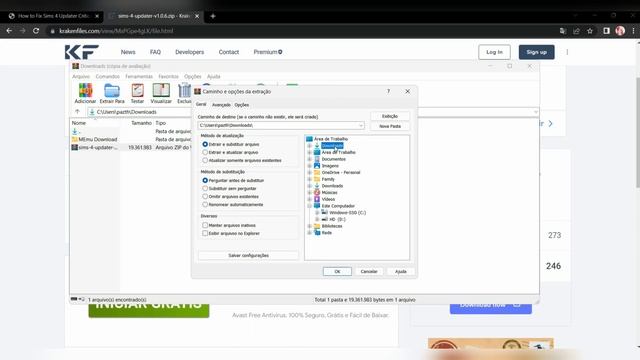Expand the Bibliotecas tree node
Viewport: 640px width, 360px height.
coord(309,226)
